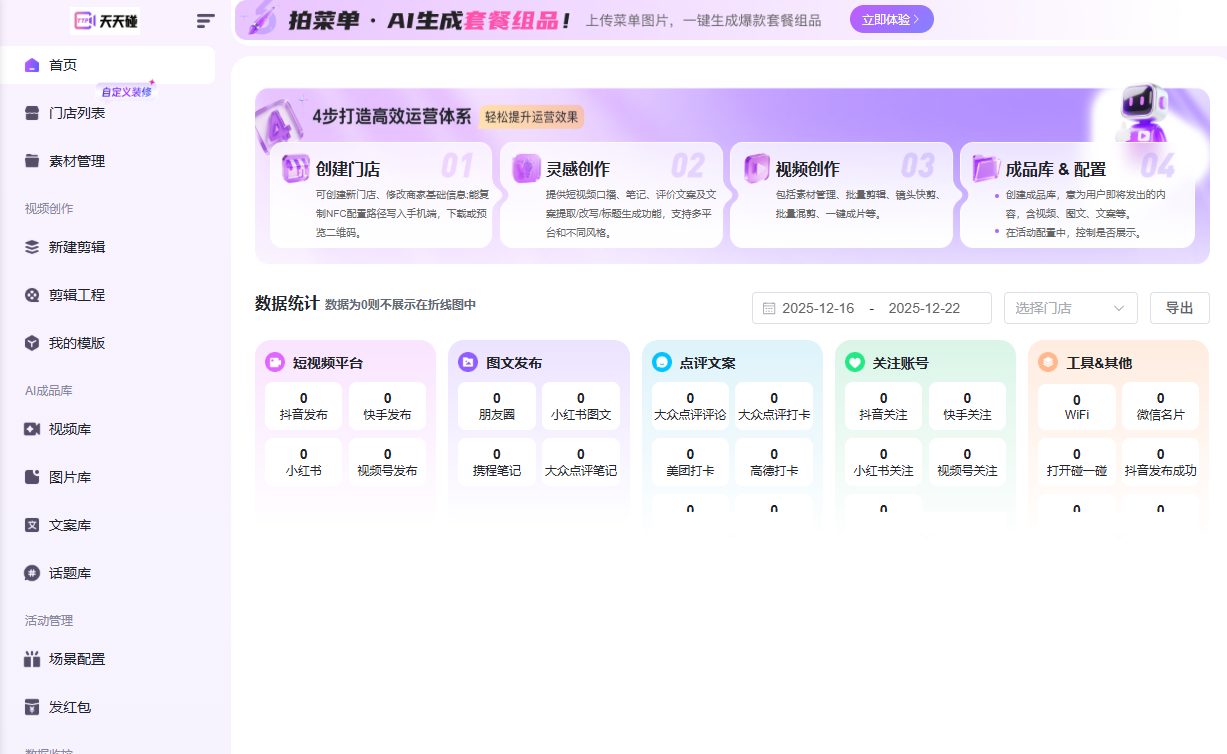Click the 快手关注 stat tile
The height and width of the screenshot is (754, 1227).
pos(967,406)
